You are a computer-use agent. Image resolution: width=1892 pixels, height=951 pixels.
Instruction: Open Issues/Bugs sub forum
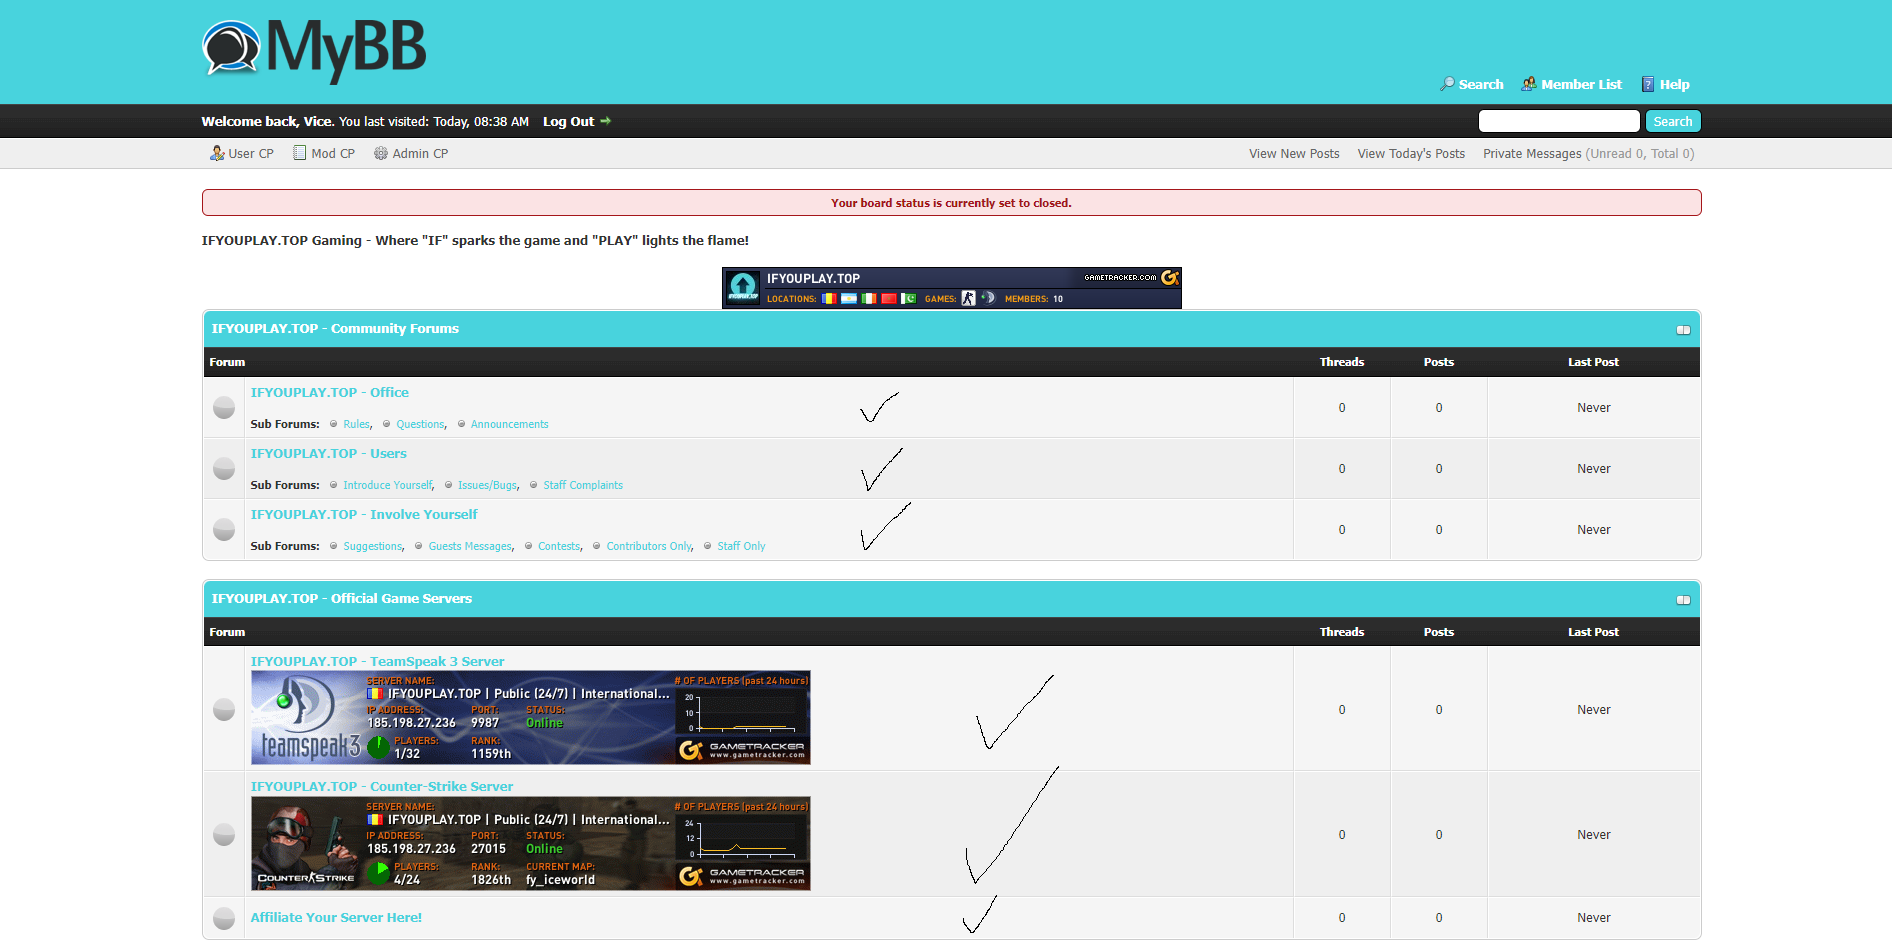[x=488, y=486]
